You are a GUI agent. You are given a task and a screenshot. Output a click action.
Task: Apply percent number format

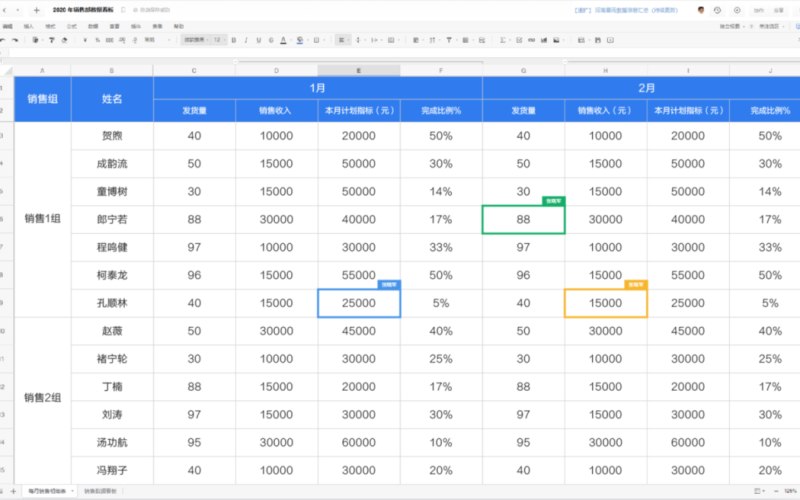point(97,40)
